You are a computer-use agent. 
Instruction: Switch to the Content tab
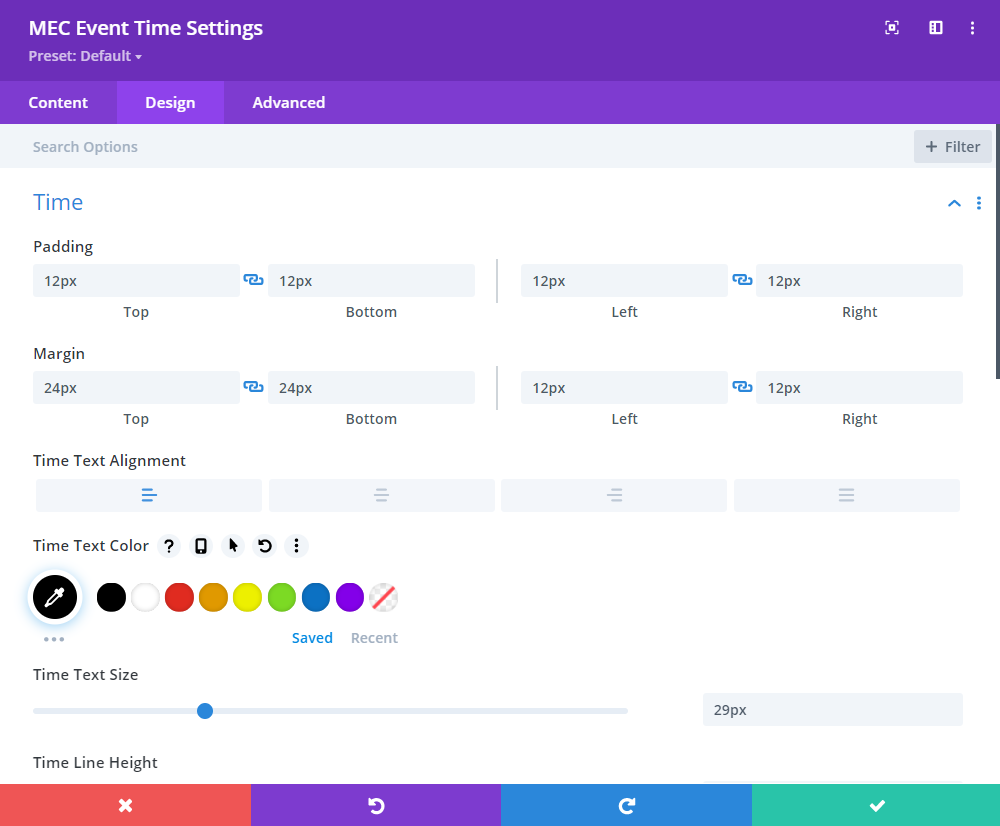(58, 103)
